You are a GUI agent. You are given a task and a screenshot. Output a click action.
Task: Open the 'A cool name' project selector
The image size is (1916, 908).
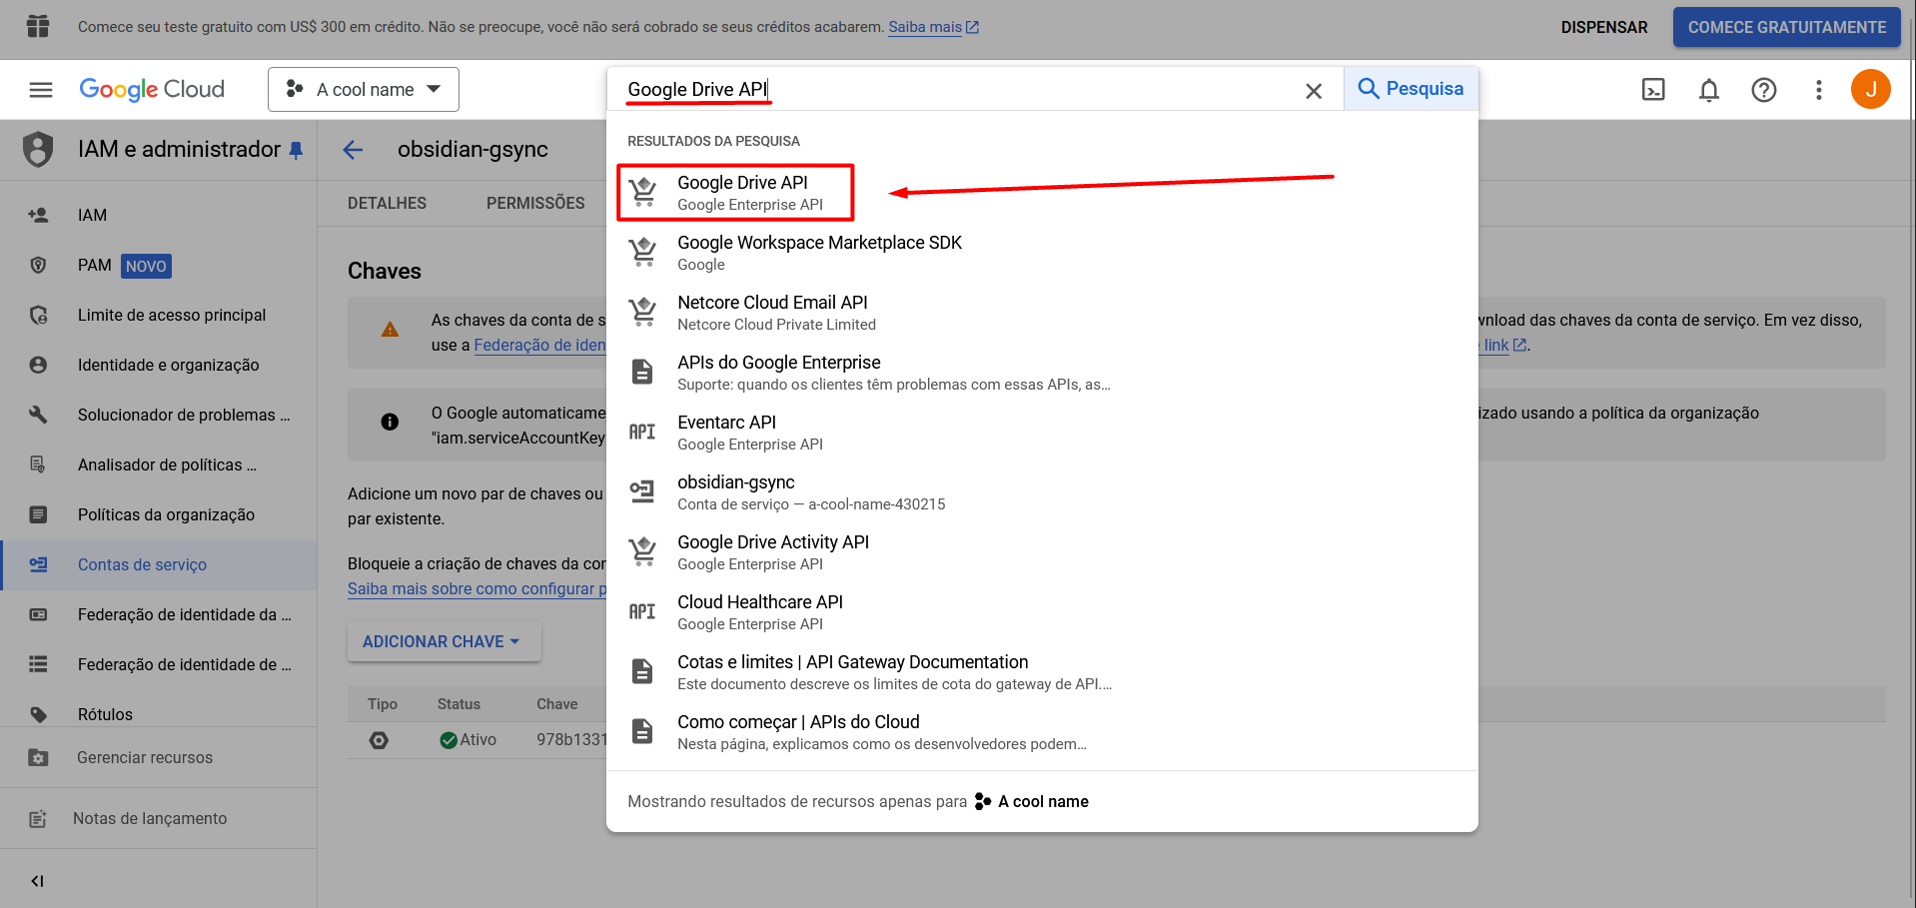363,90
